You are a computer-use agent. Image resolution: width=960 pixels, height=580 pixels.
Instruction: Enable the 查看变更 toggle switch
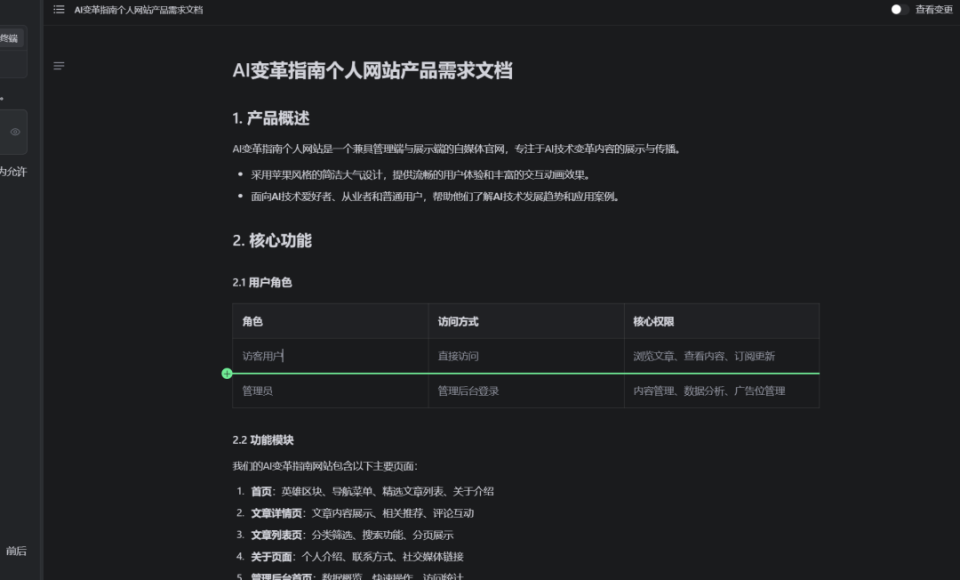pyautogui.click(x=898, y=9)
